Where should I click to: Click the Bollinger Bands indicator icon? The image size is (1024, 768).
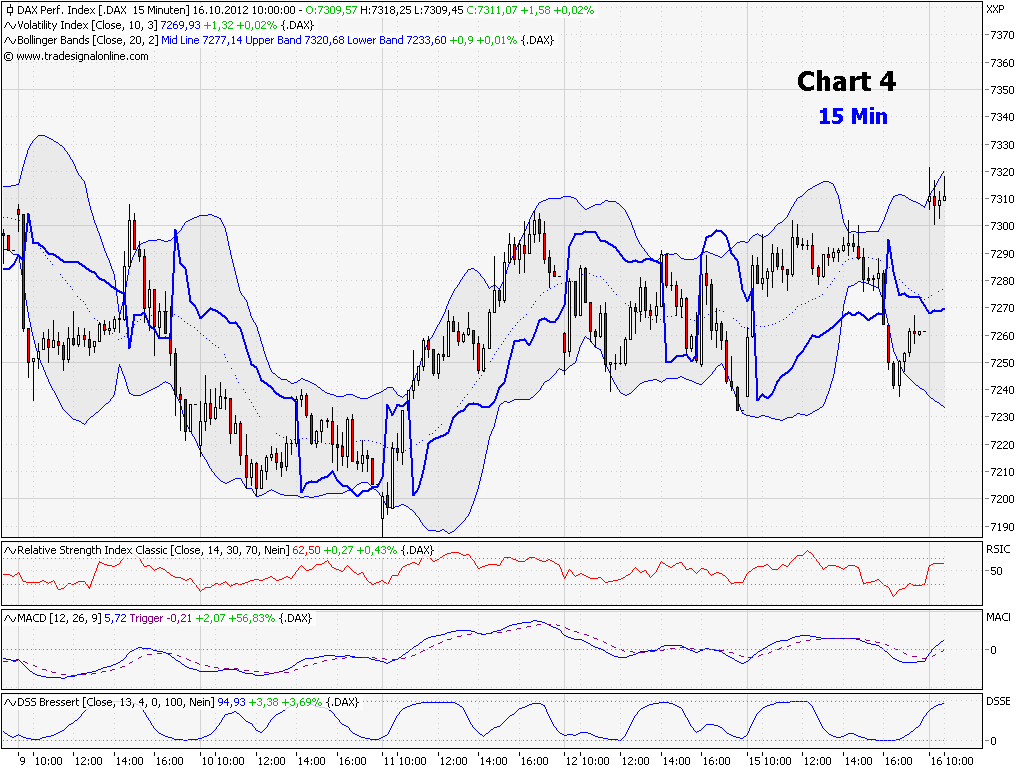pyautogui.click(x=8, y=40)
